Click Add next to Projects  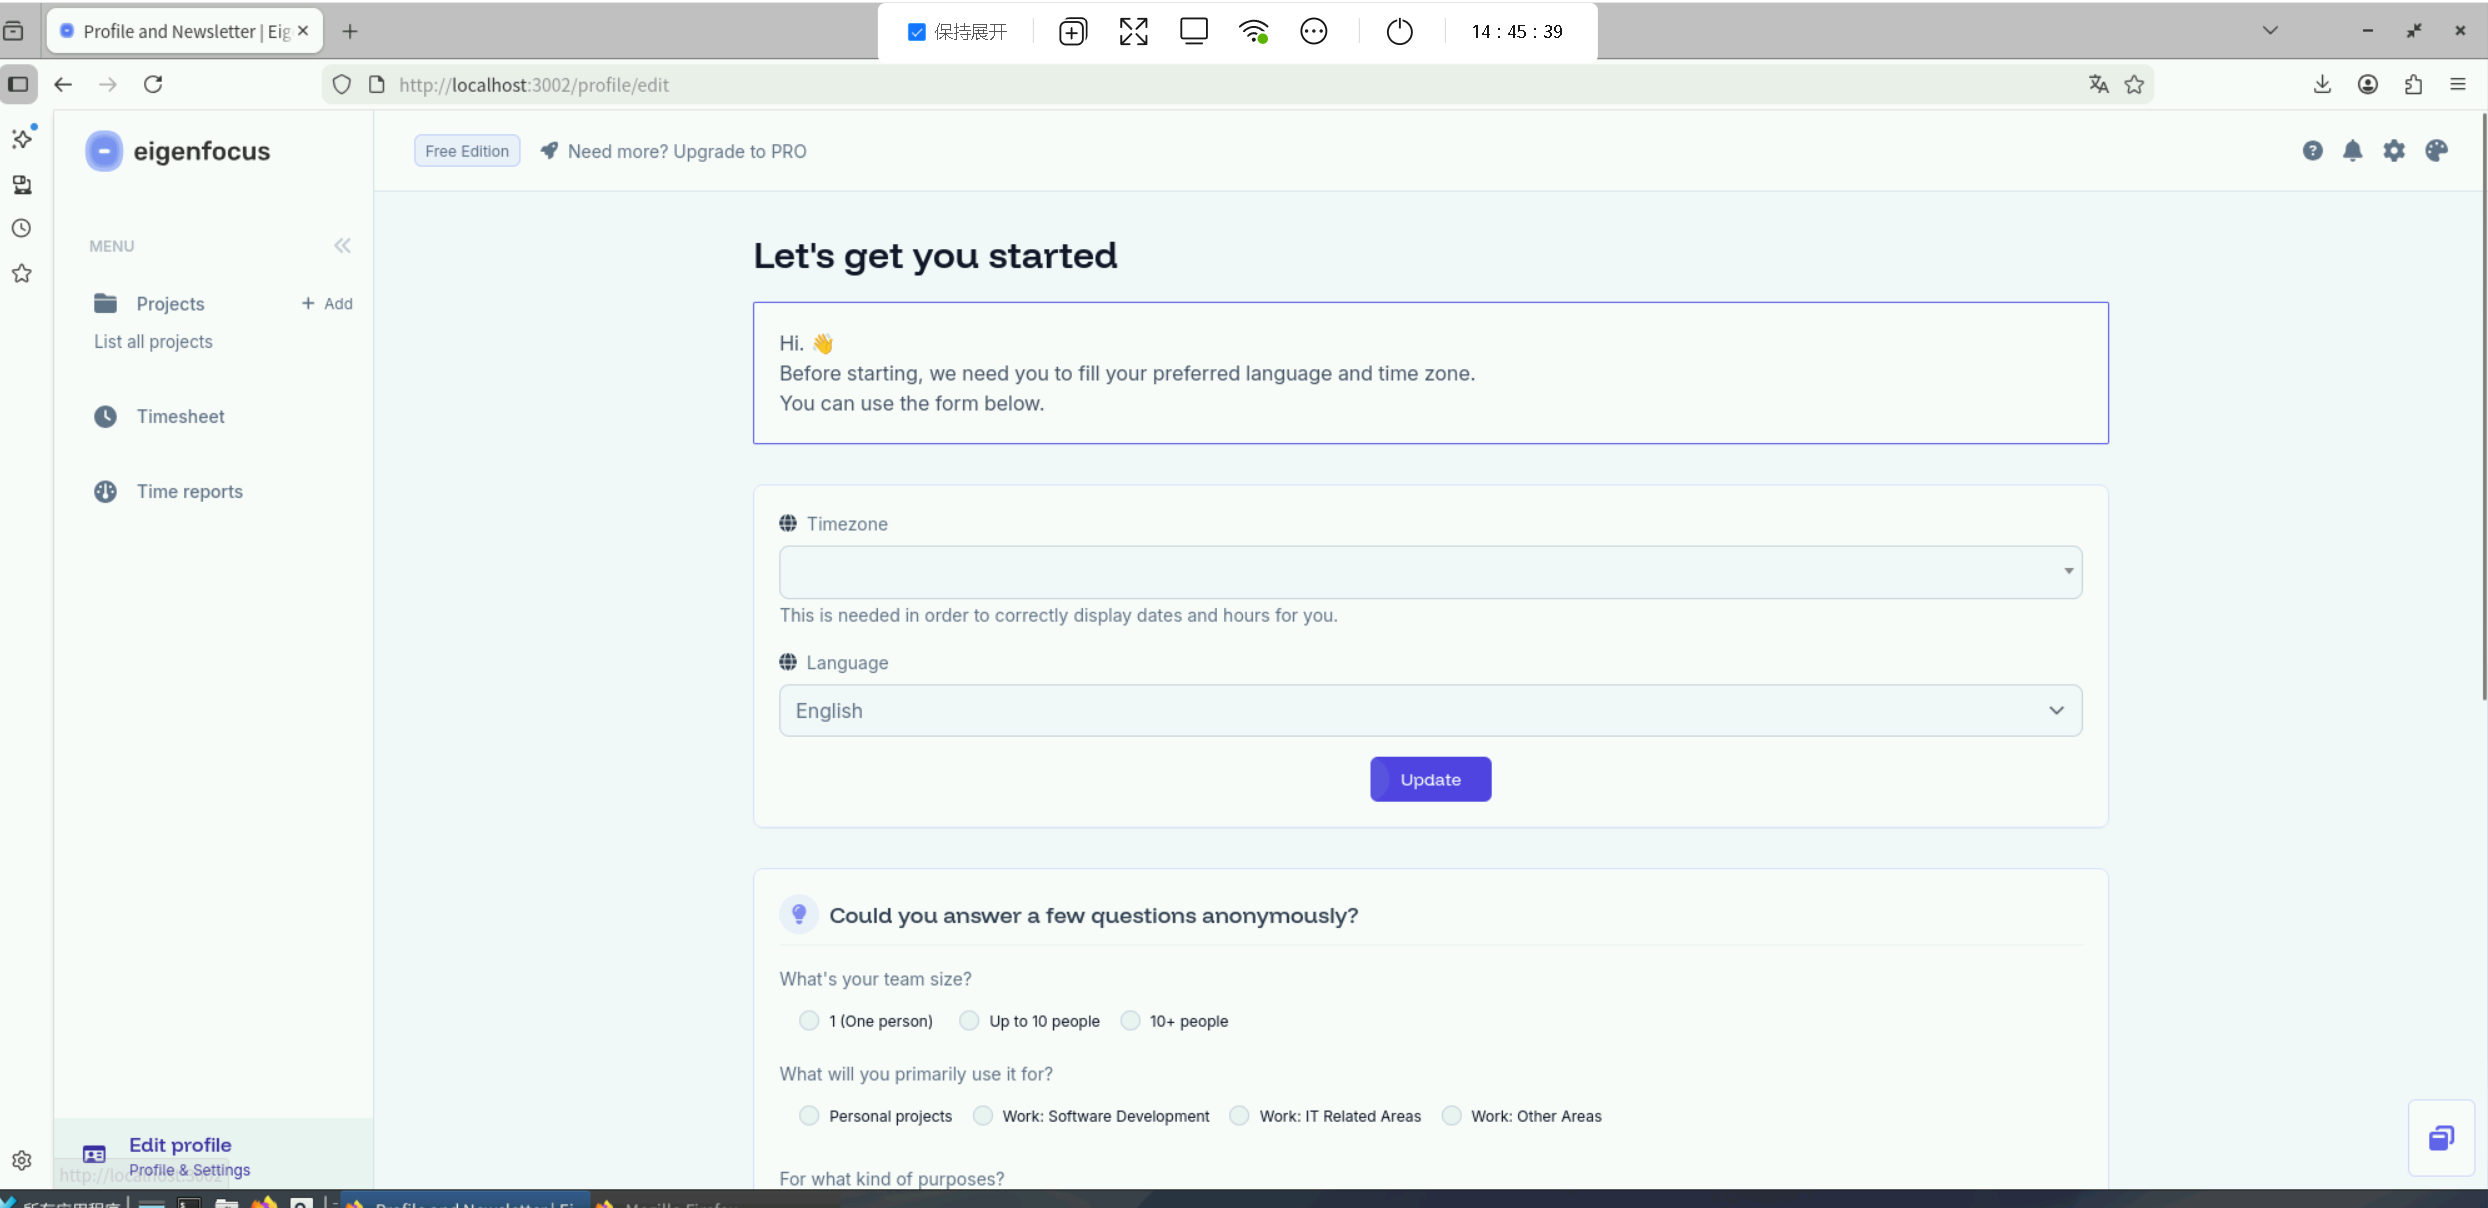[x=328, y=304]
